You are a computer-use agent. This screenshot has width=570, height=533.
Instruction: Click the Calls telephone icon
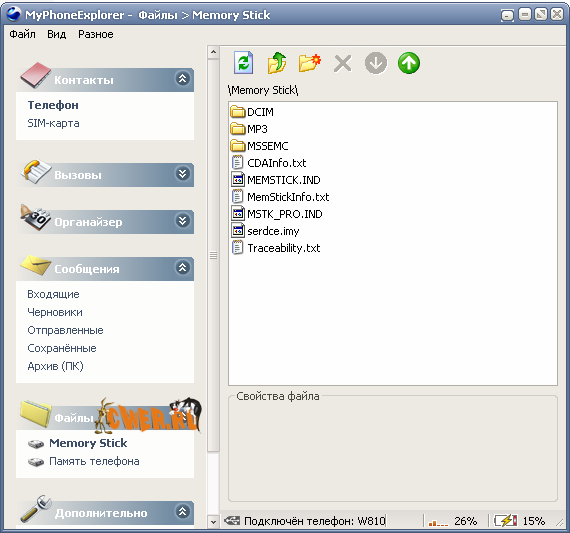[35, 172]
